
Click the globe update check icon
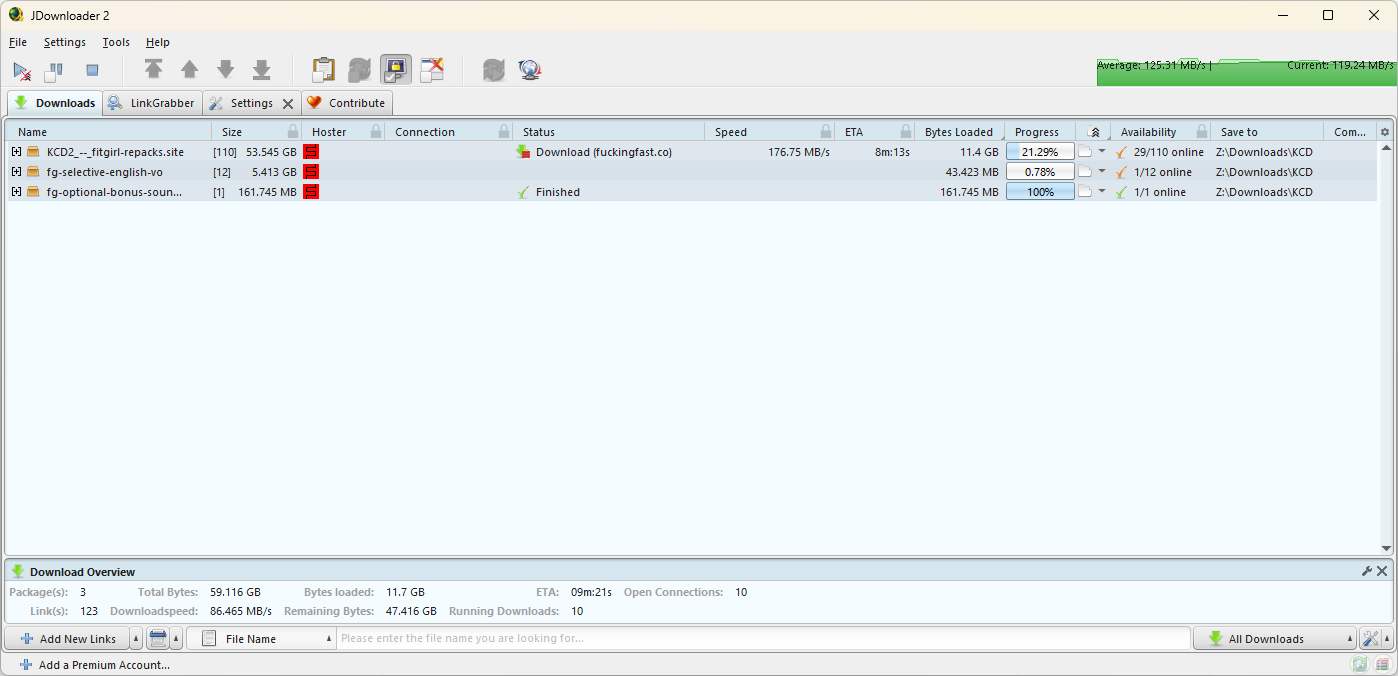click(529, 70)
